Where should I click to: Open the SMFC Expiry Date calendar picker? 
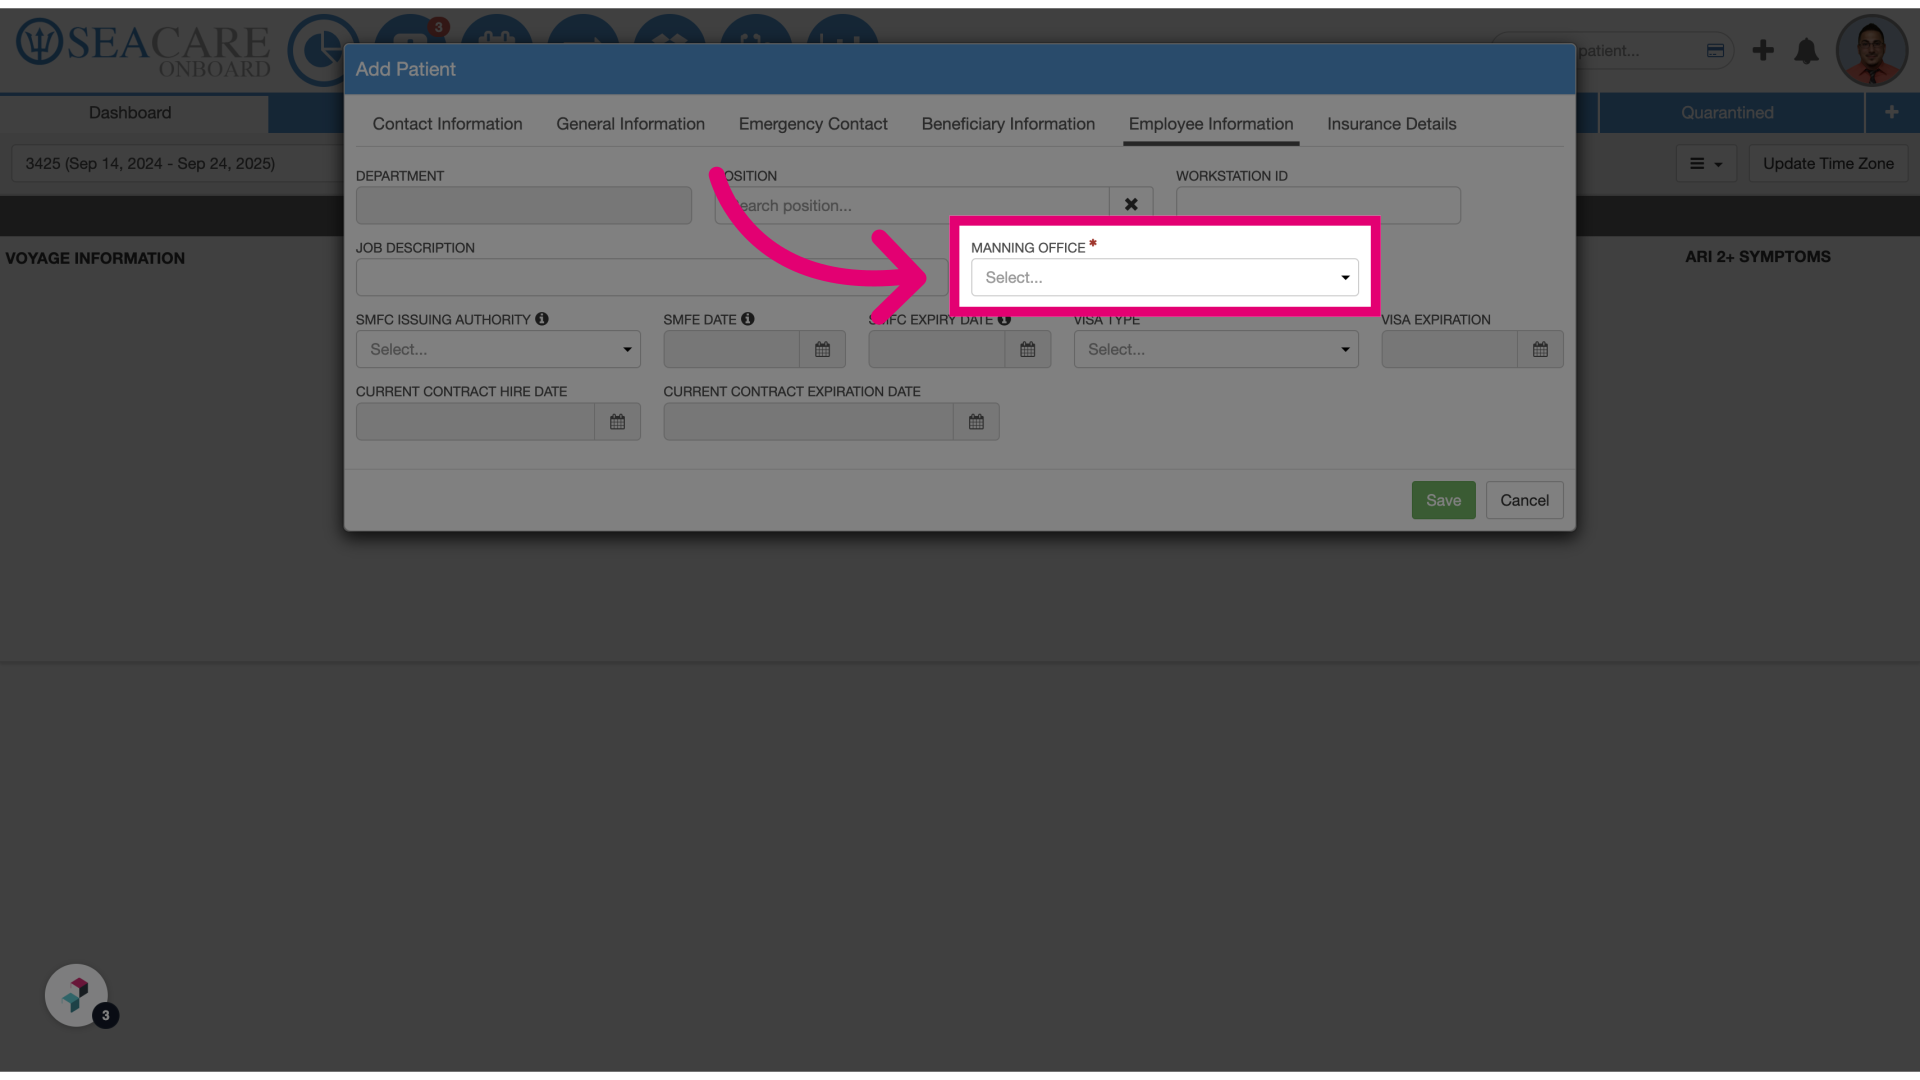1028,349
